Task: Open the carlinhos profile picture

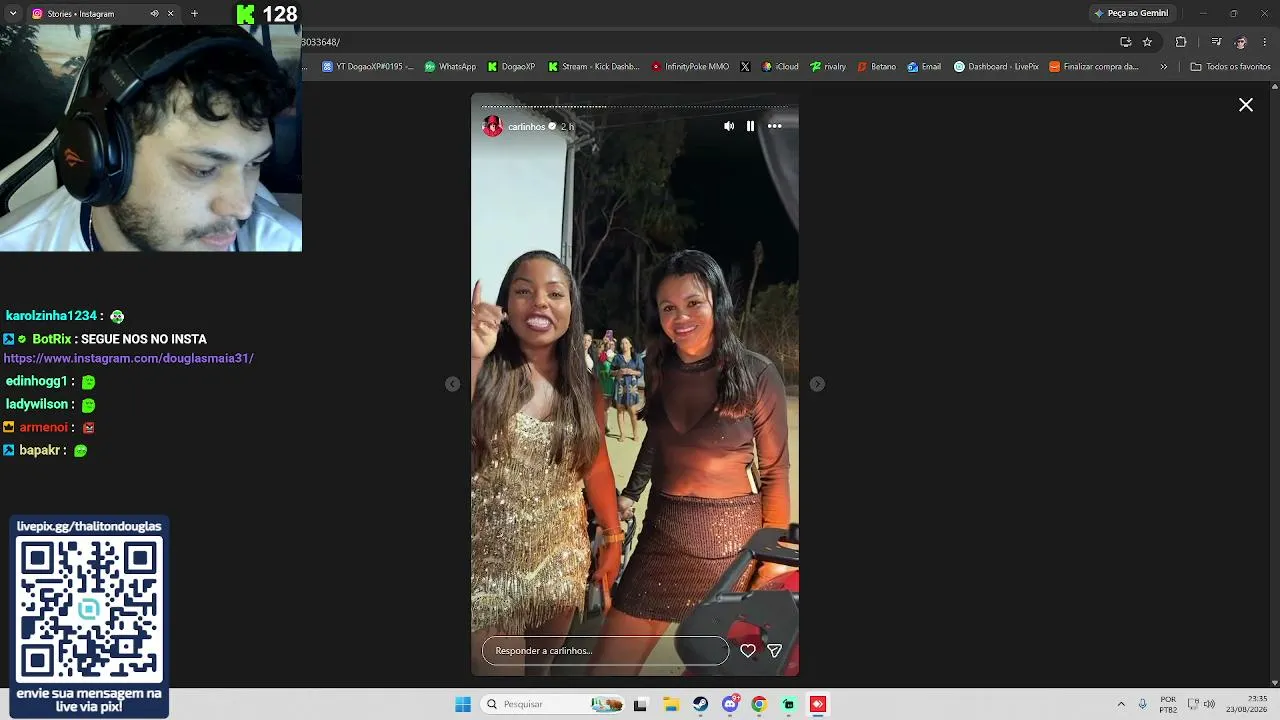Action: coord(493,126)
